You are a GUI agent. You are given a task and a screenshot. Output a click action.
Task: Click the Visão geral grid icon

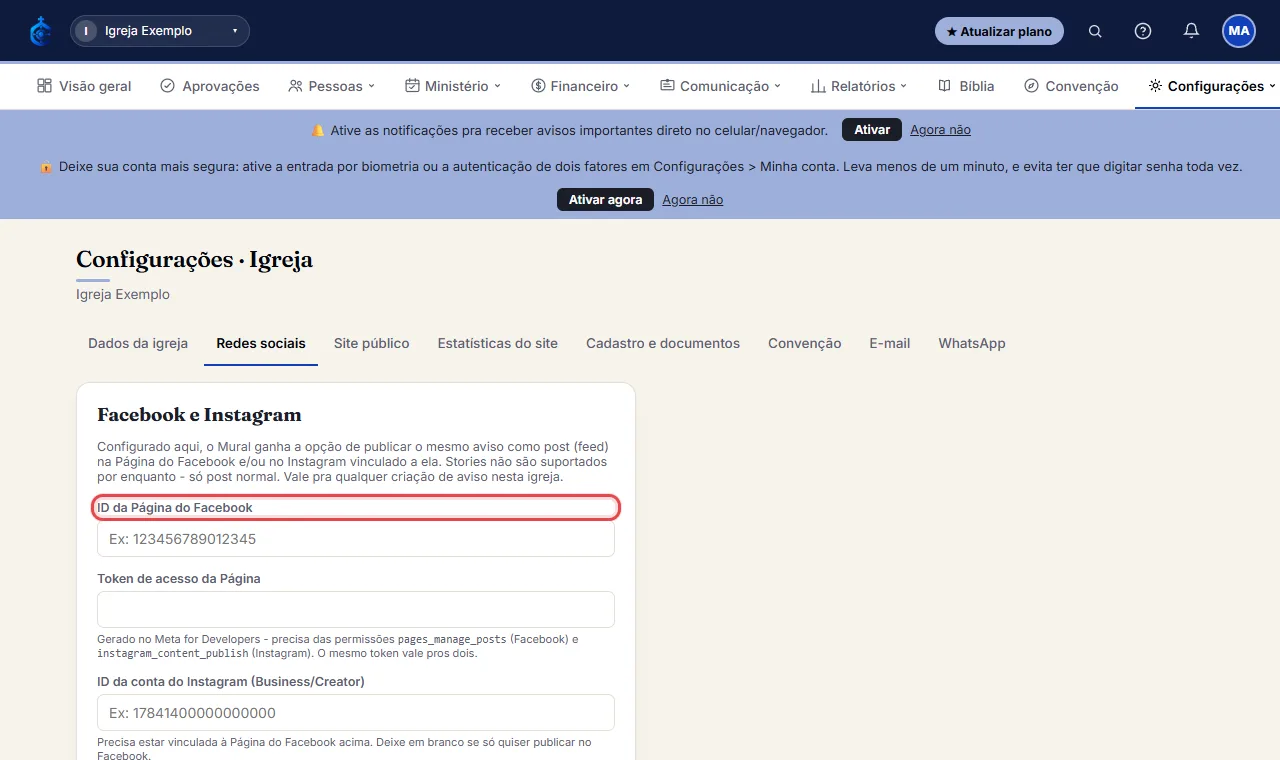44,86
